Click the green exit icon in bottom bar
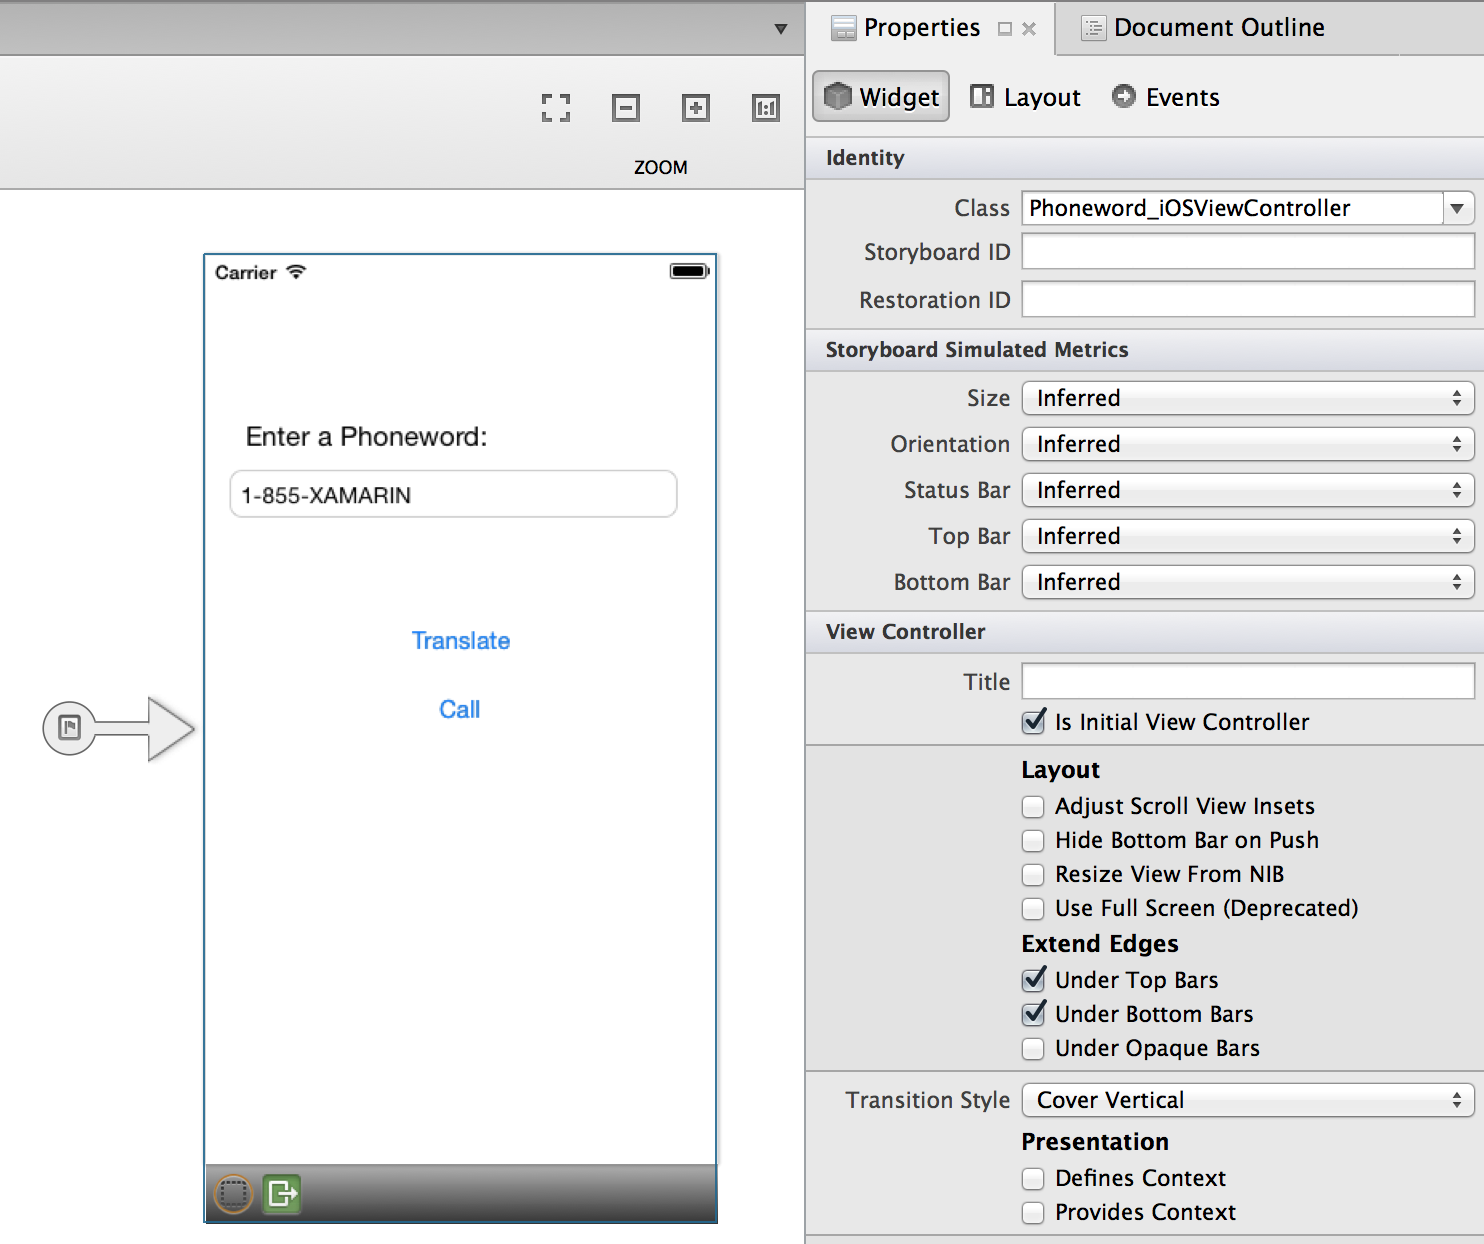This screenshot has height=1244, width=1484. point(282,1193)
